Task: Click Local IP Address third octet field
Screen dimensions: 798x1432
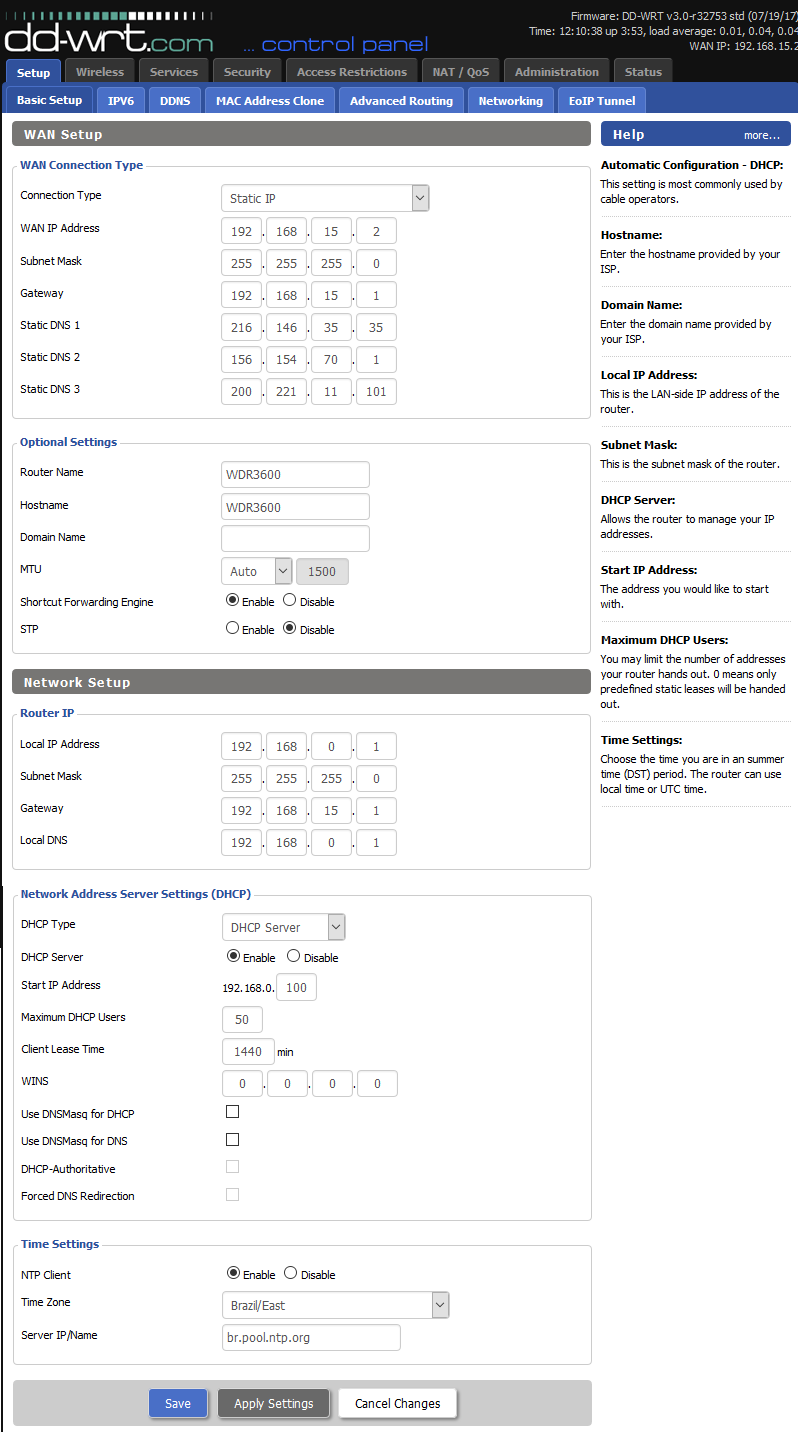Action: point(331,746)
